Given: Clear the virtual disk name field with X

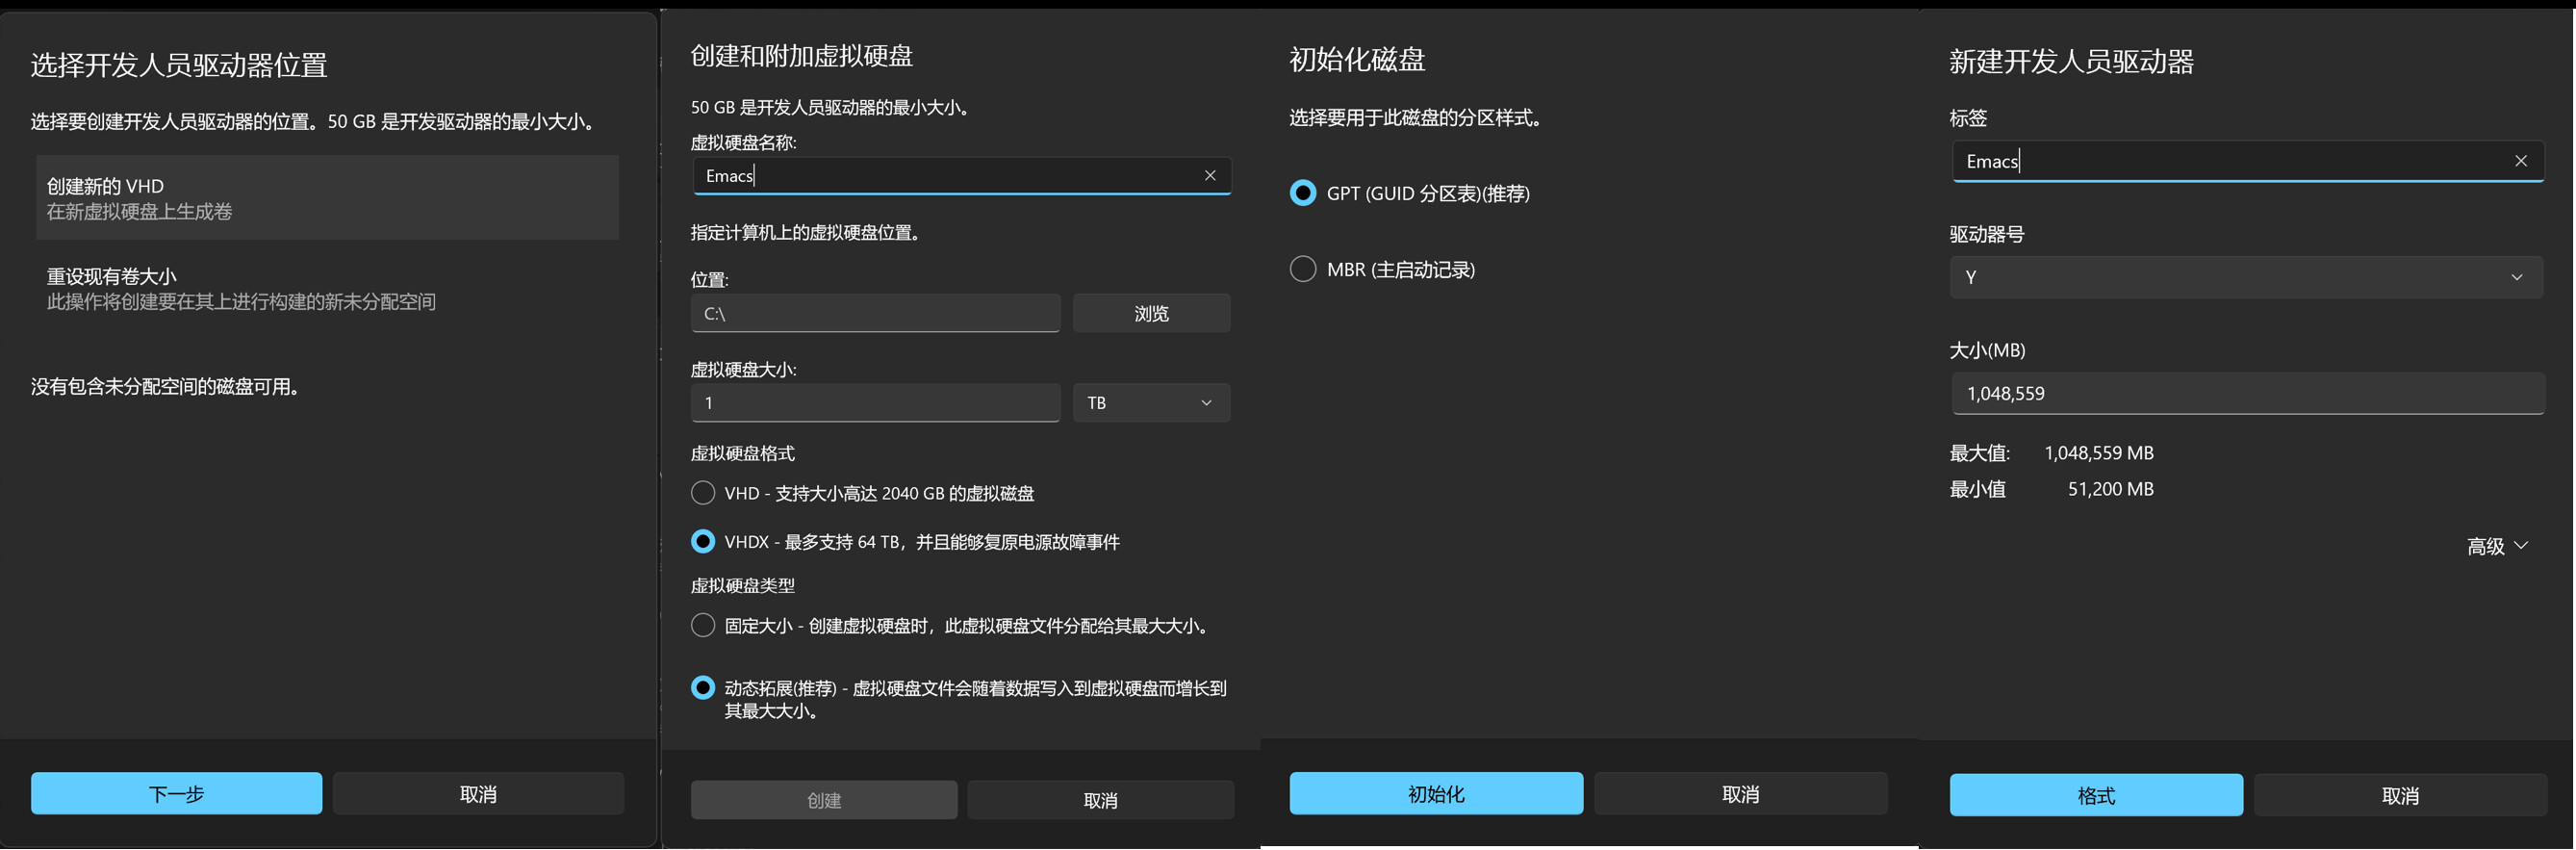Looking at the screenshot, I should click(1210, 176).
